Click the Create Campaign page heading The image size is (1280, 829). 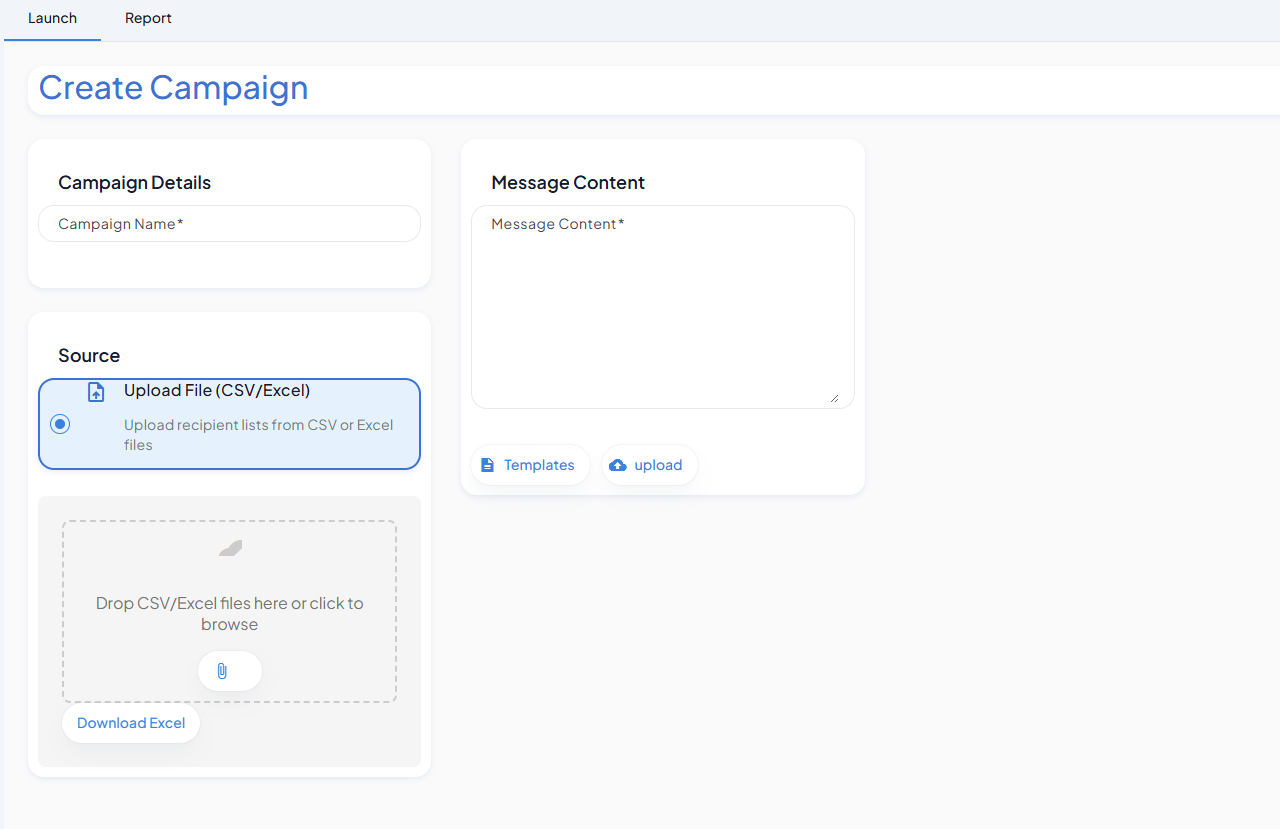[173, 88]
